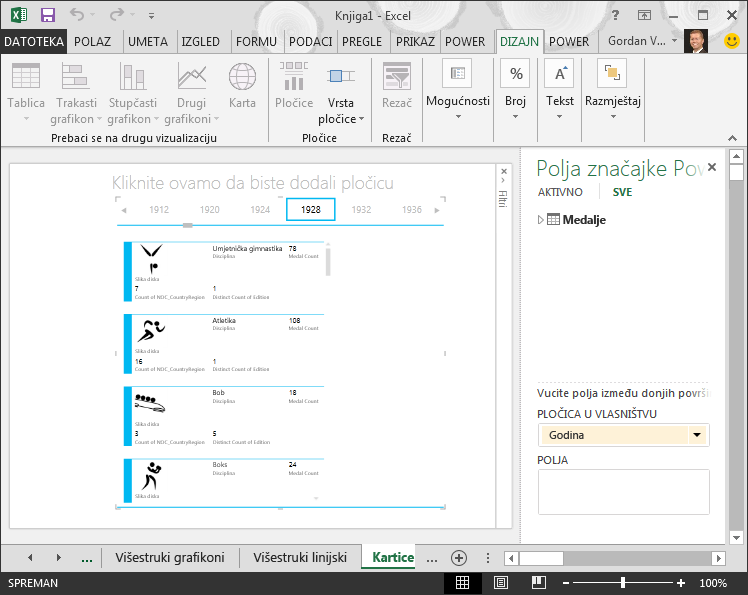The height and width of the screenshot is (595, 748).
Task: Click the zoom slider handle
Action: (x=623, y=583)
